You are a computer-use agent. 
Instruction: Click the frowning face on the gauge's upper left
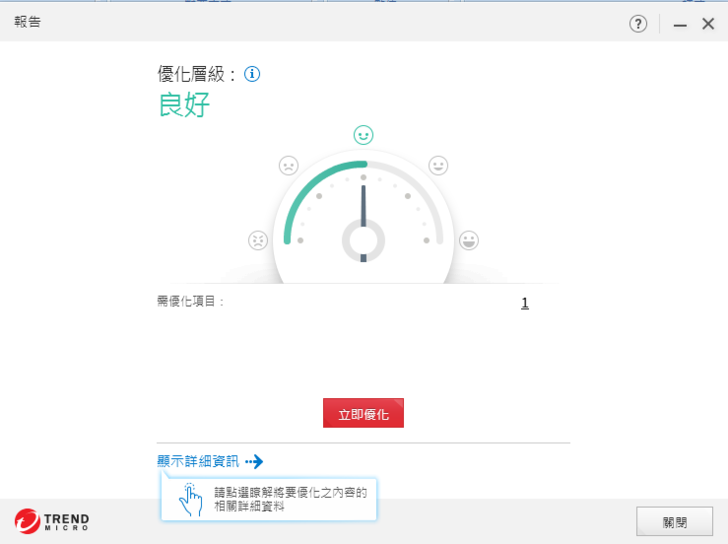288,165
